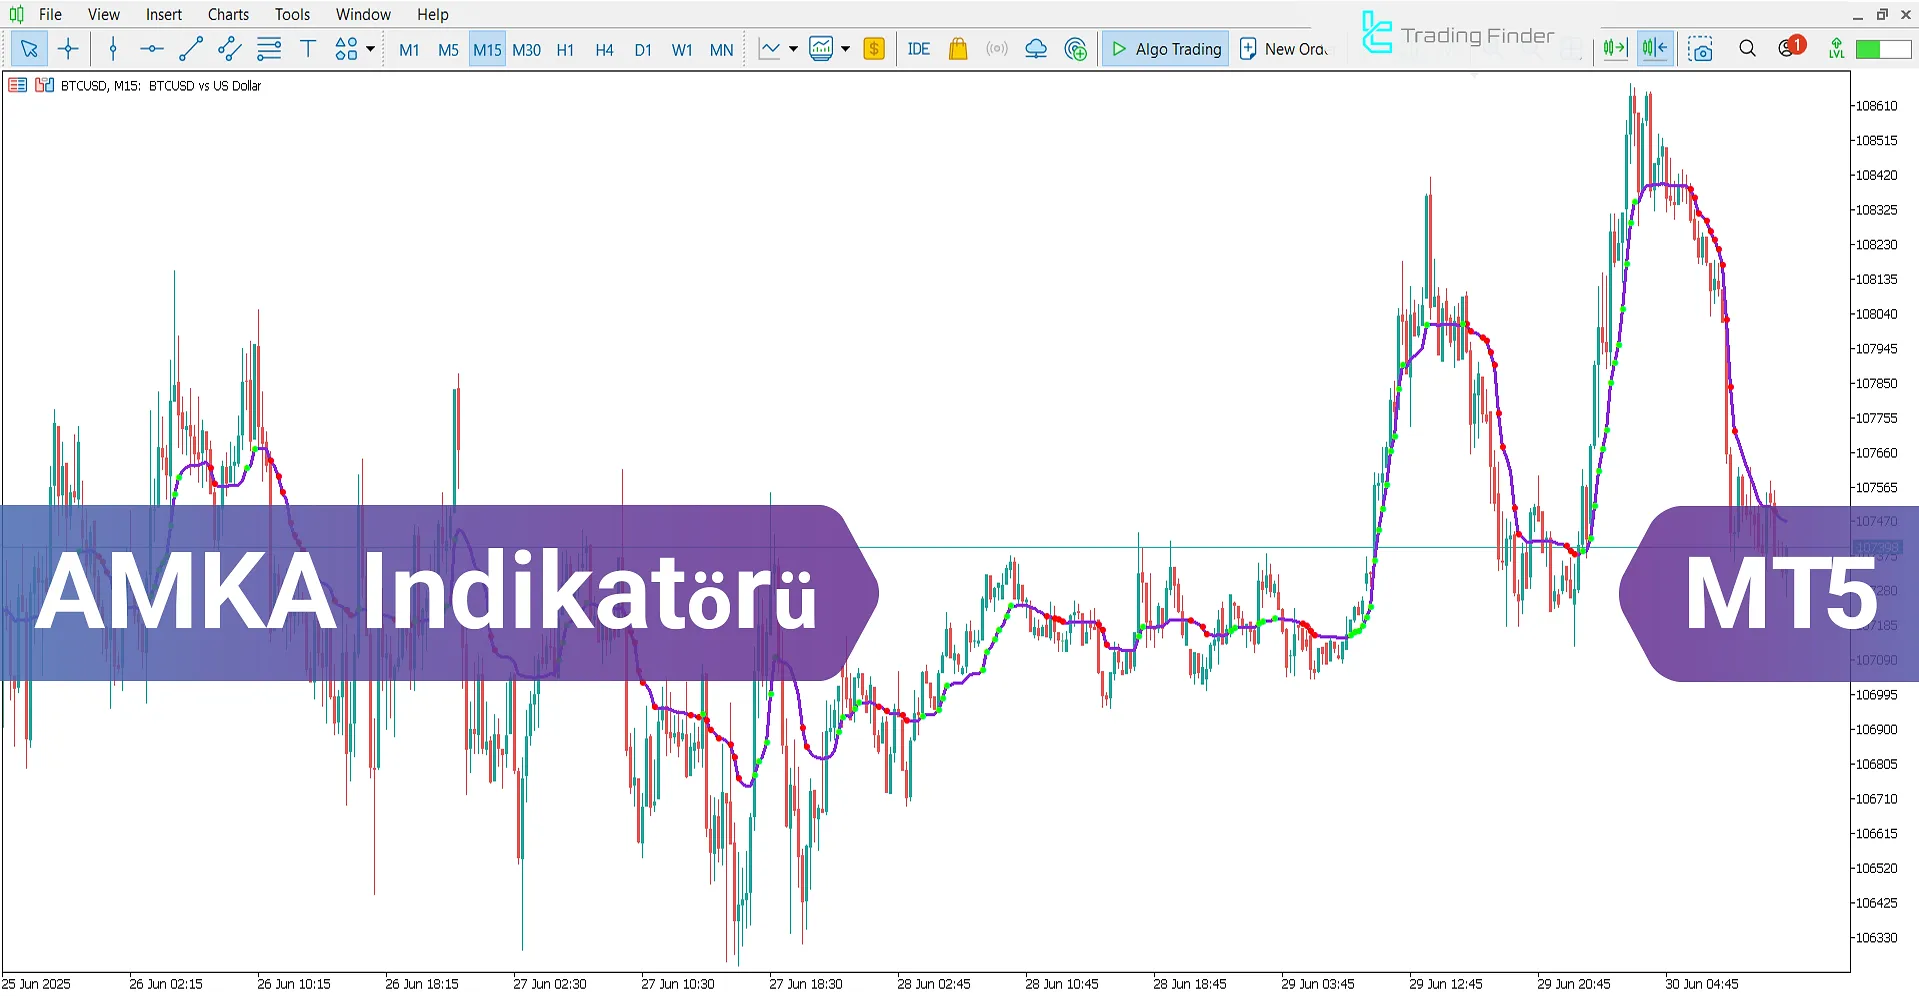Click the red Depth of Market icon
This screenshot has height=996, width=1919.
(x=17, y=85)
